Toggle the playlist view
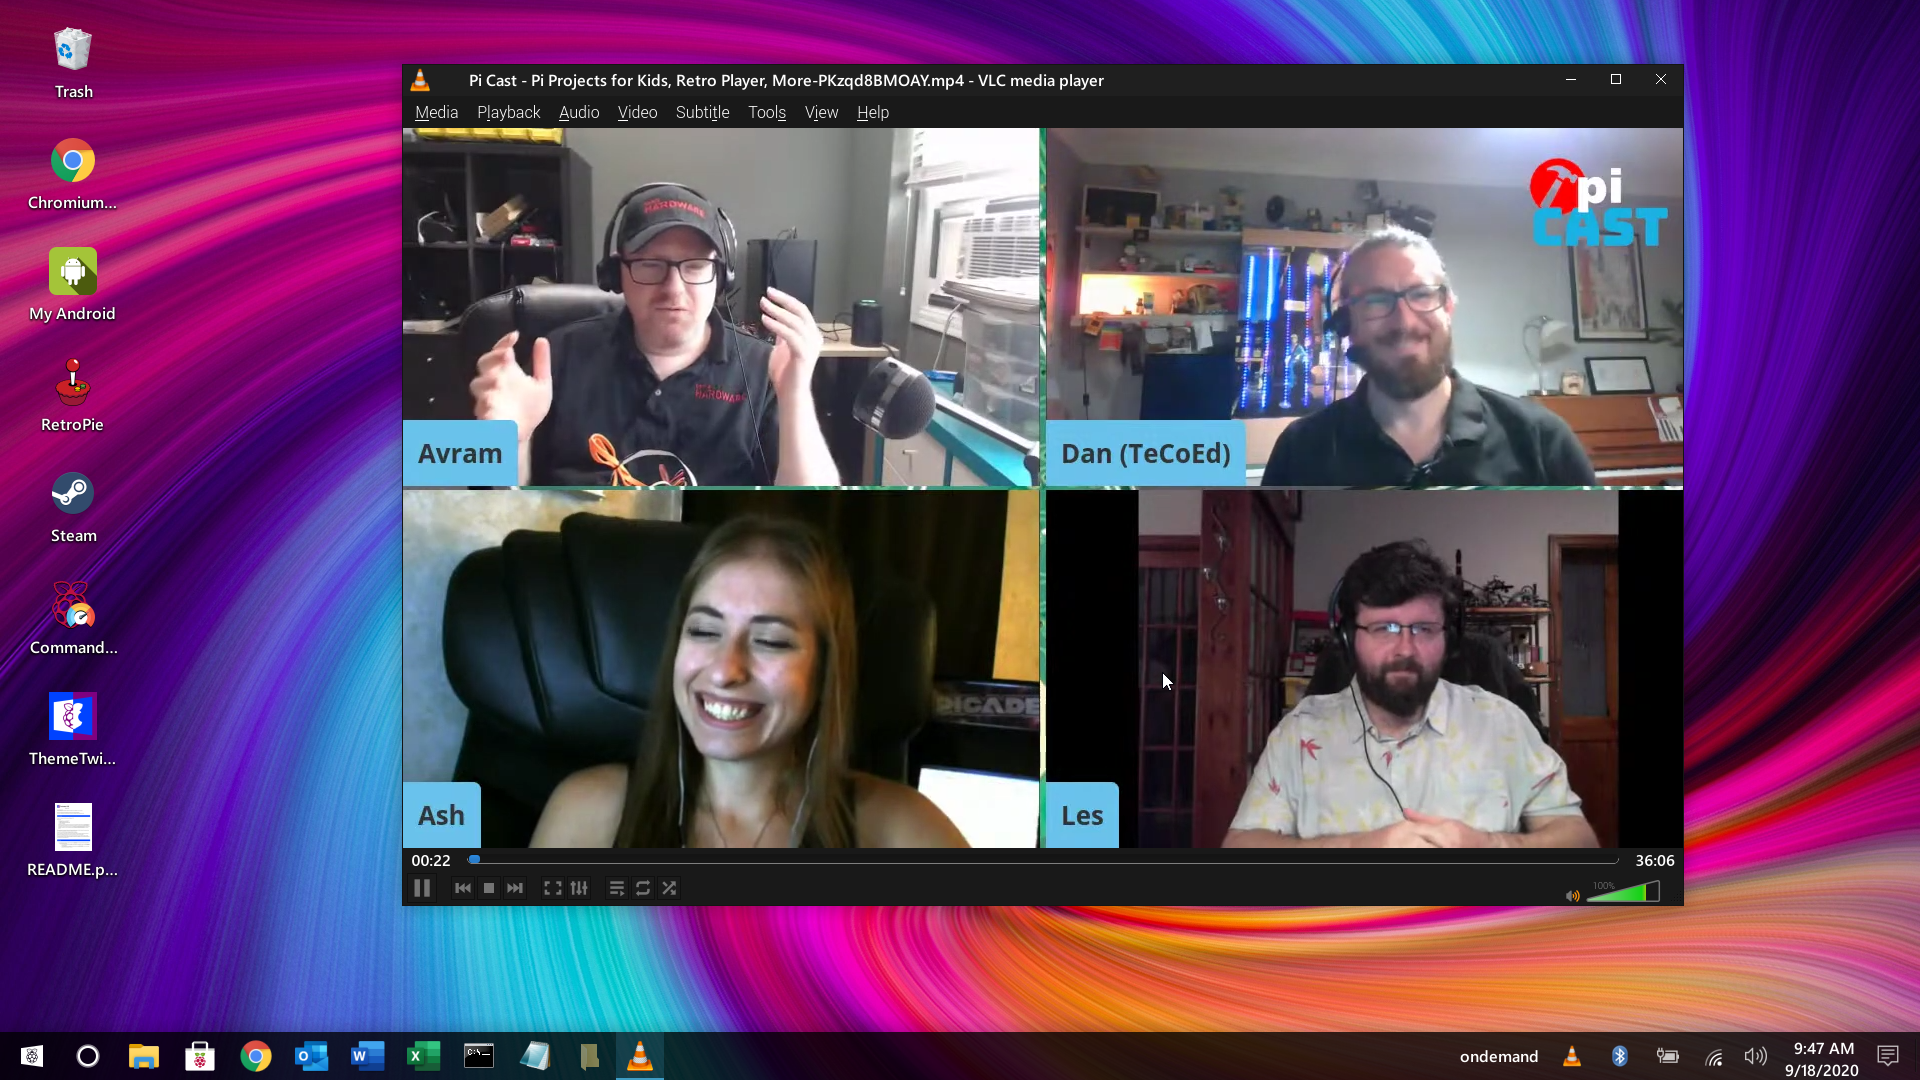Viewport: 1920px width, 1080px height. [616, 888]
